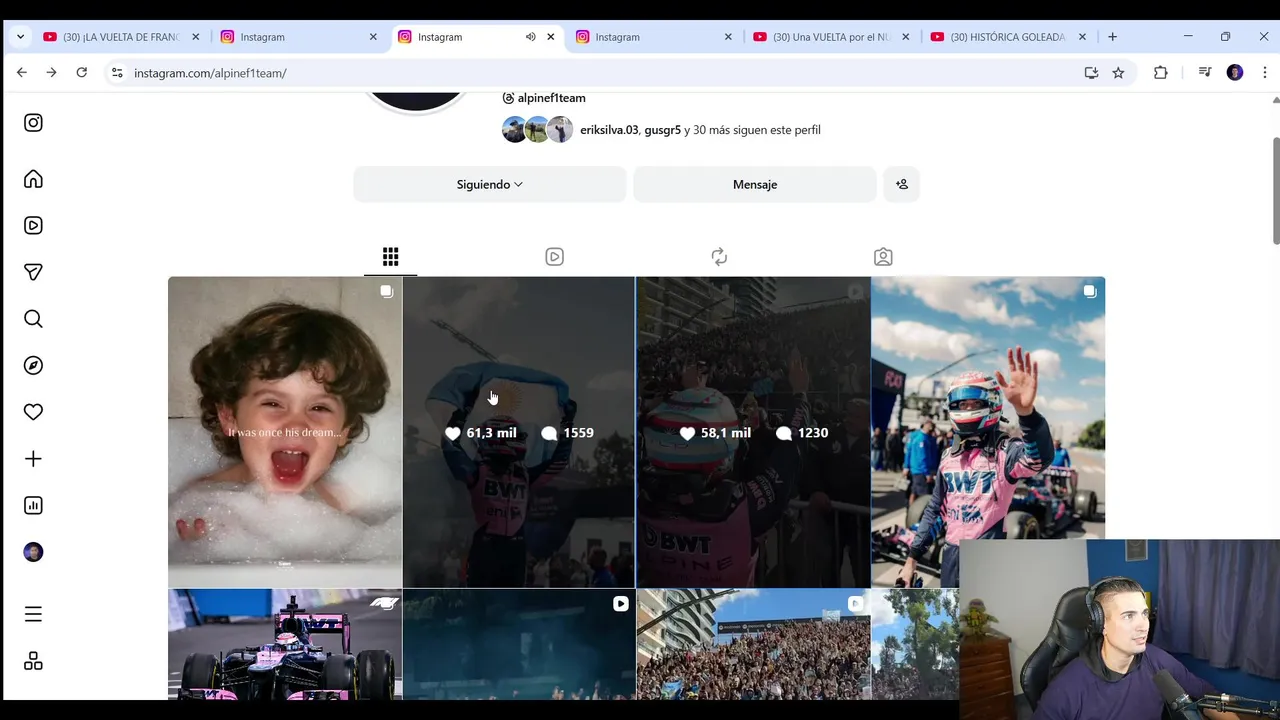
Task: Go forward with the browser forward arrow
Action: 52,73
